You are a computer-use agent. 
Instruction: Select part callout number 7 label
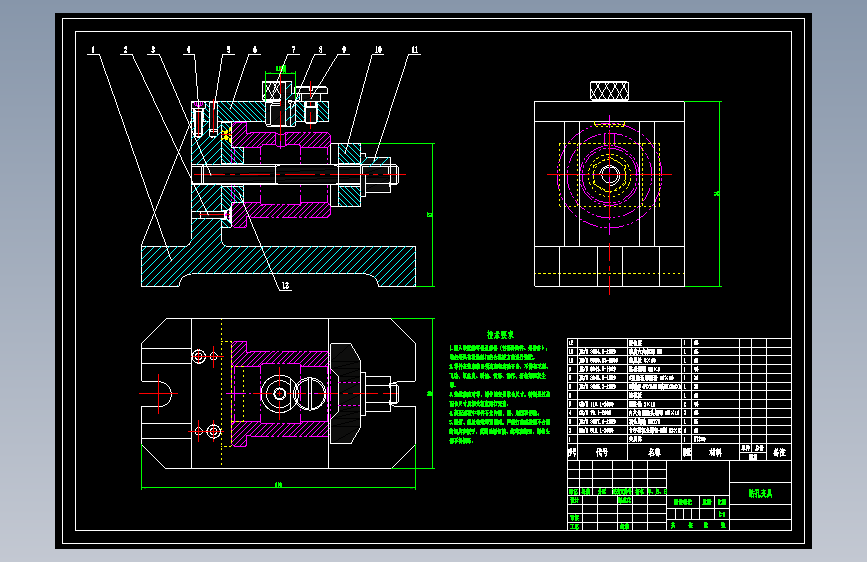293,50
